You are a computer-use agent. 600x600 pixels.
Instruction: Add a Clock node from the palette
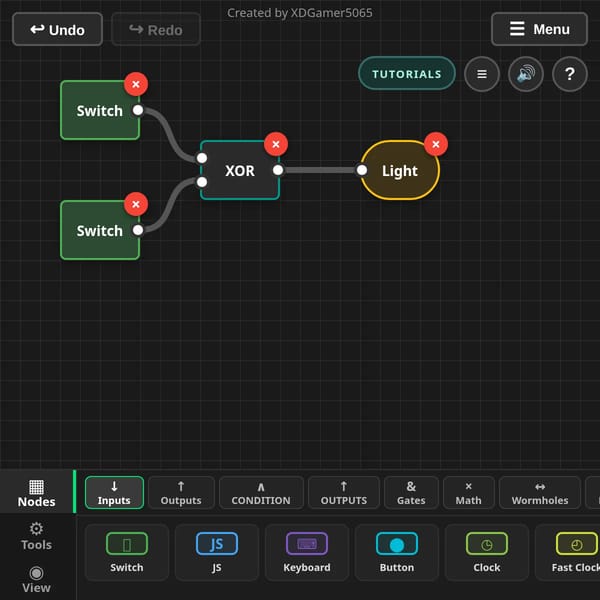(487, 553)
